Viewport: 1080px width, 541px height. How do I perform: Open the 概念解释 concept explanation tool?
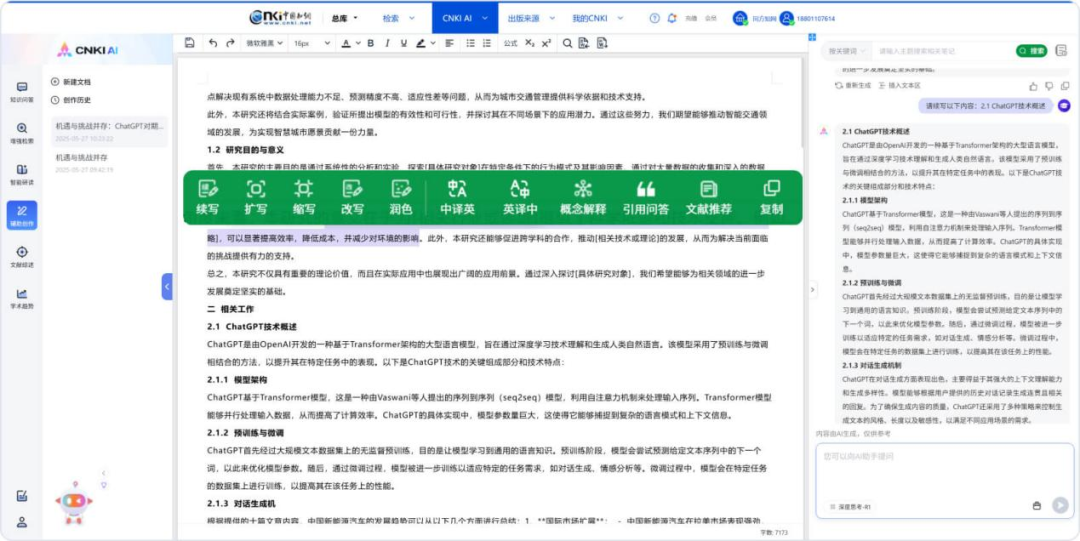(582, 196)
